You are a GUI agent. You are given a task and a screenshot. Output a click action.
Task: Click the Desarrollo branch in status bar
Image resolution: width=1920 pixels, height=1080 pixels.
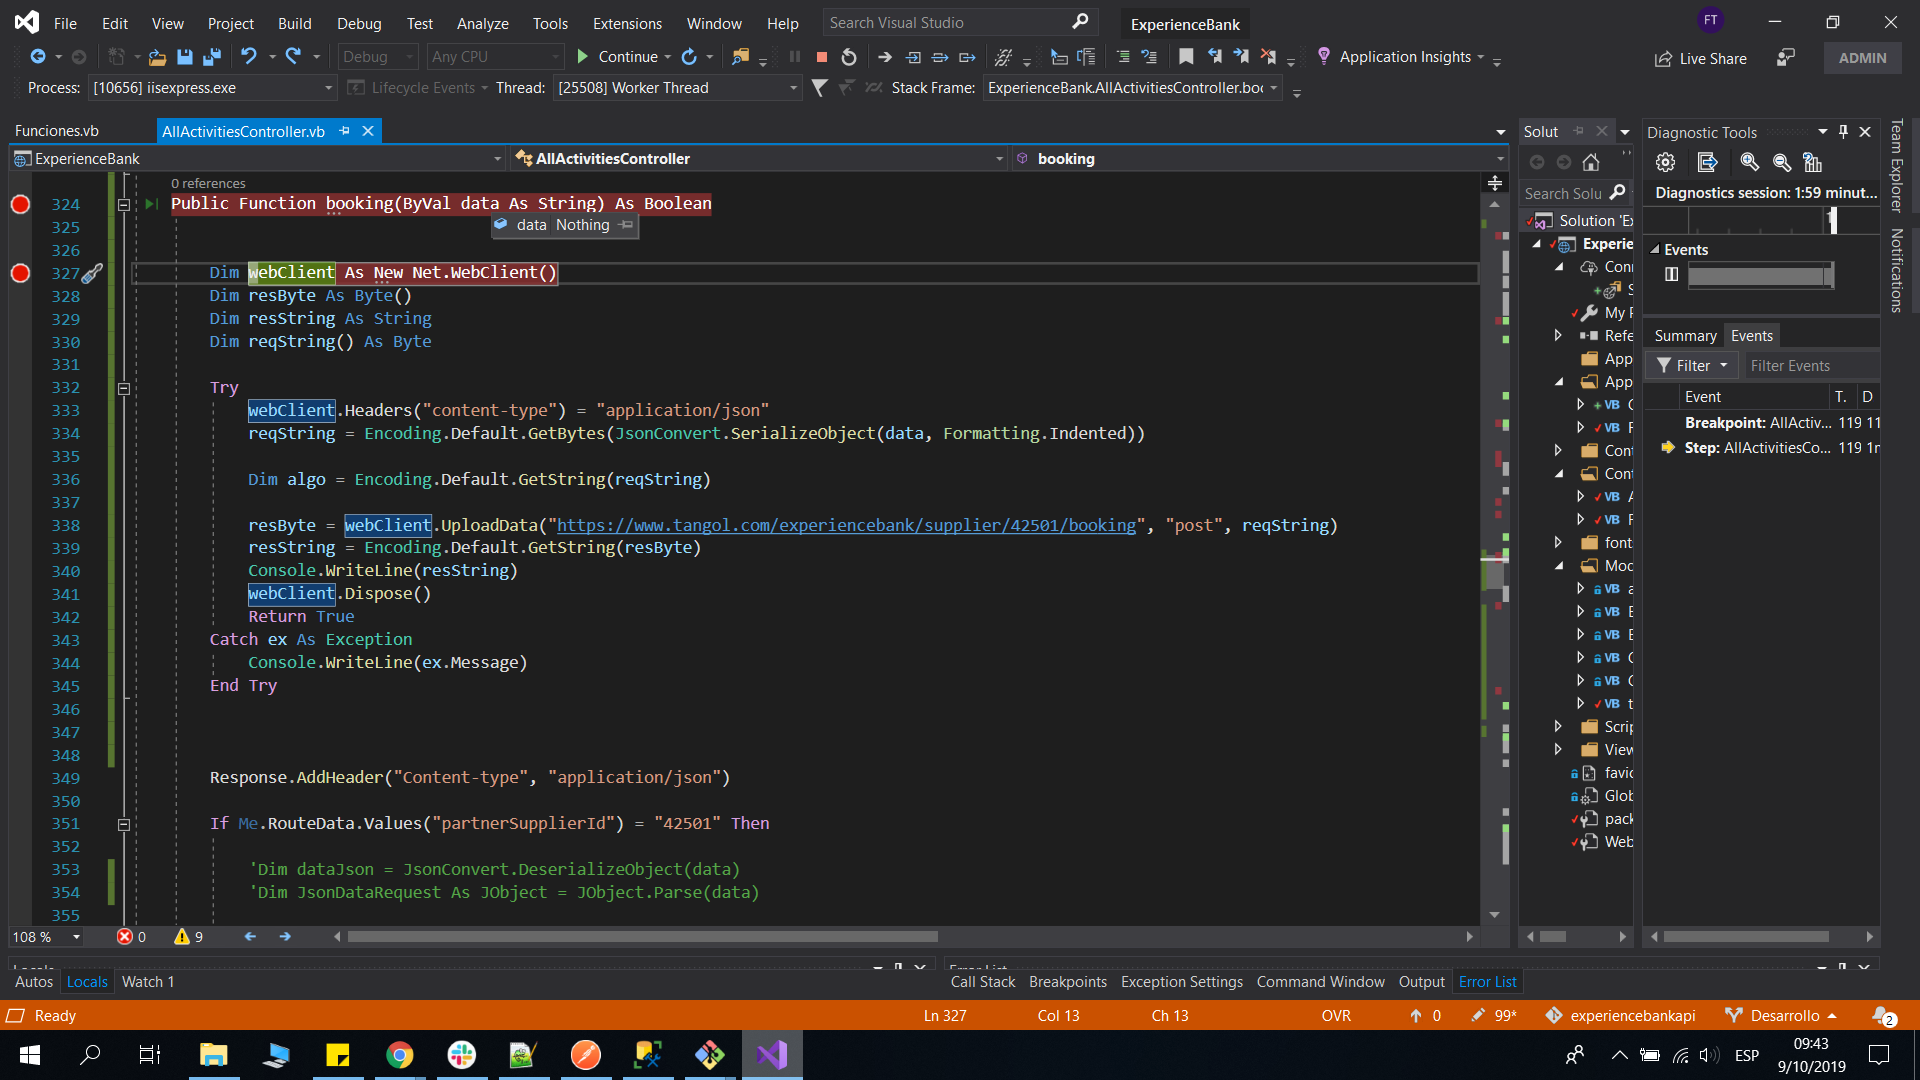pyautogui.click(x=1782, y=1016)
